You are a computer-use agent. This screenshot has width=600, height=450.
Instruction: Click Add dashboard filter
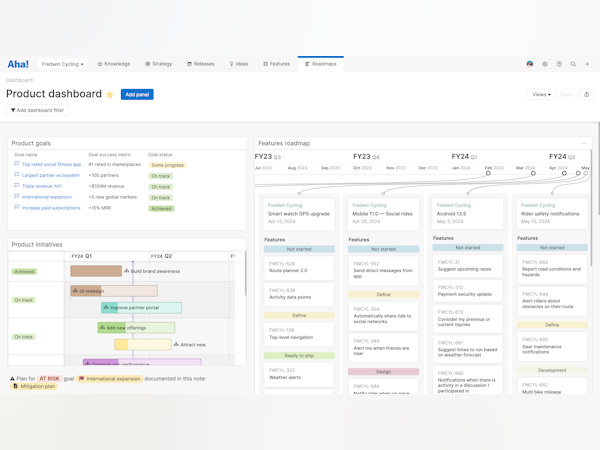point(37,110)
